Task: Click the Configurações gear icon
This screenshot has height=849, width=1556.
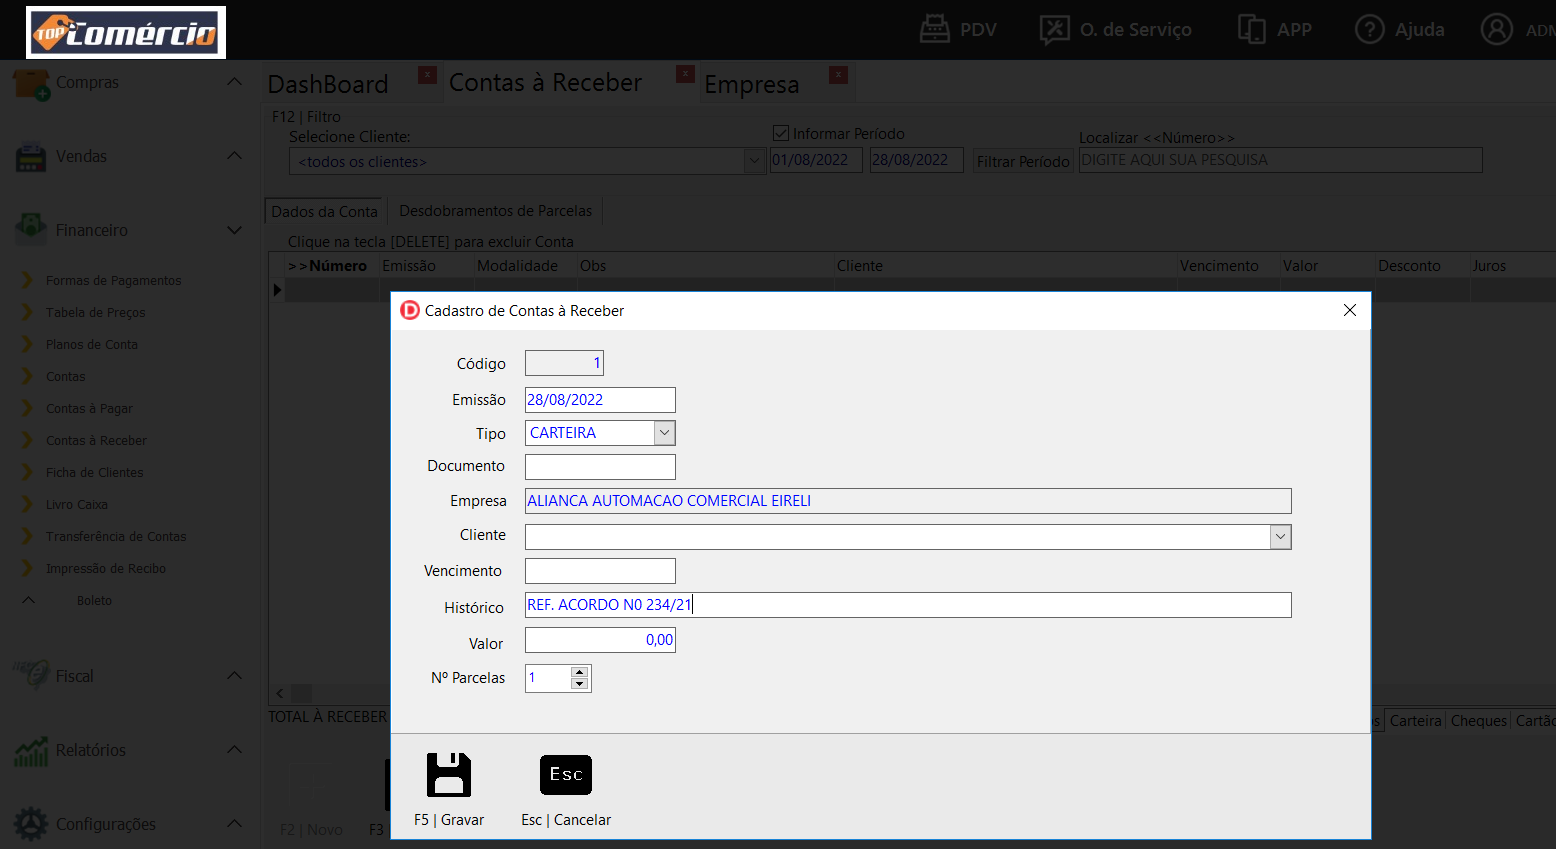Action: click(31, 824)
